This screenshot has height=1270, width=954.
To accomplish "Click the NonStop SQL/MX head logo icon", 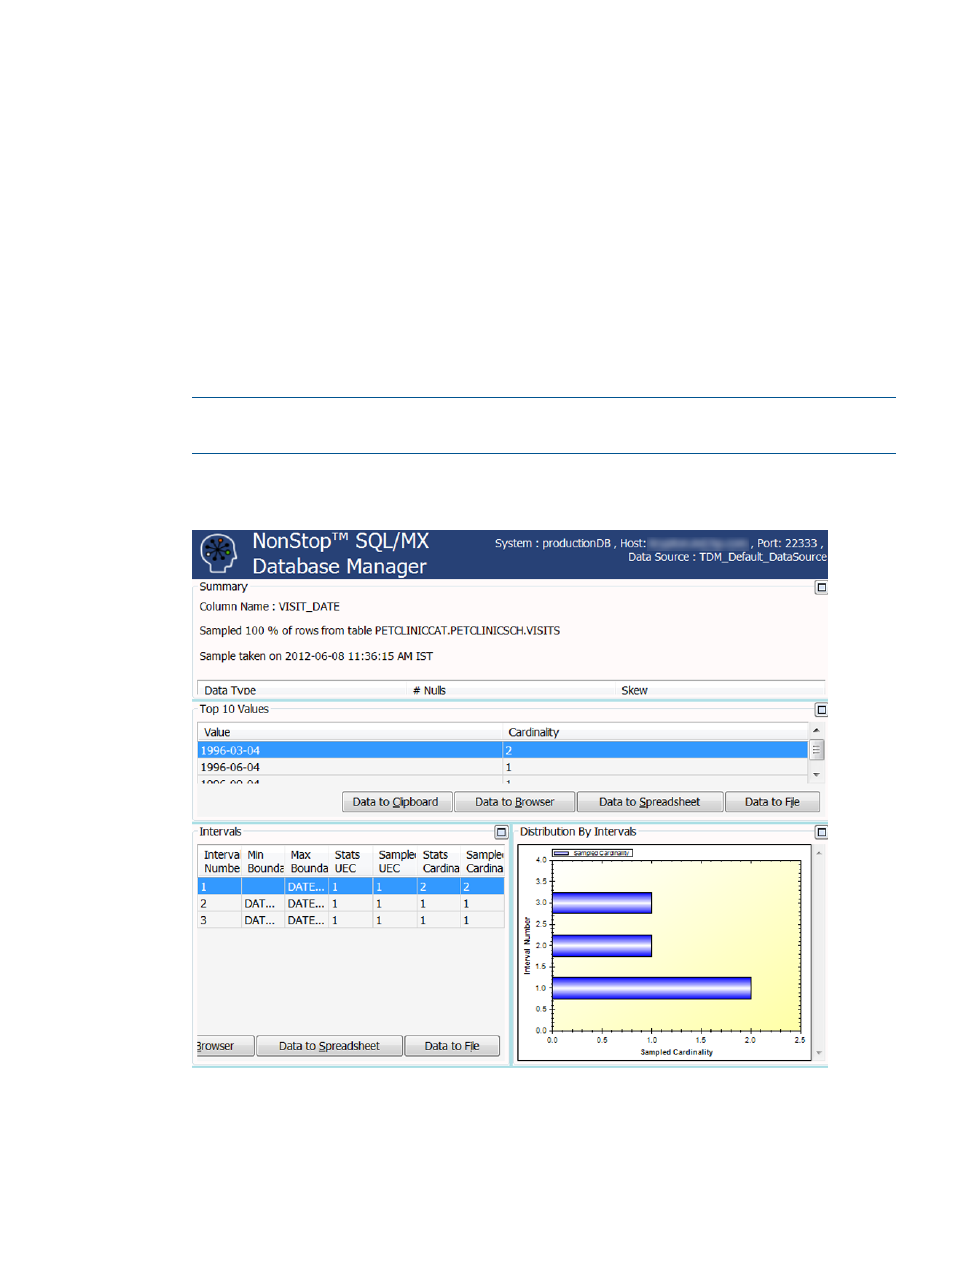I will 218,553.
